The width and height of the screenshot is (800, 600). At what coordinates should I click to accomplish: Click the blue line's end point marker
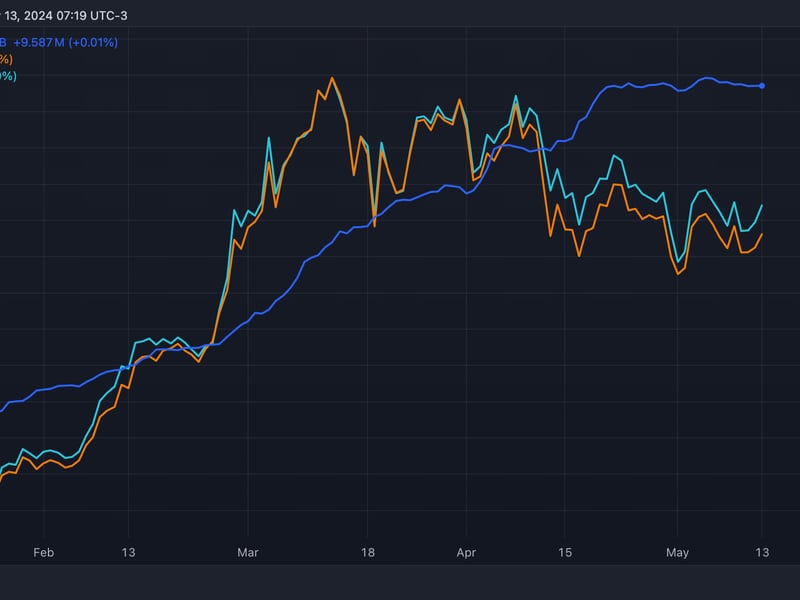point(762,86)
